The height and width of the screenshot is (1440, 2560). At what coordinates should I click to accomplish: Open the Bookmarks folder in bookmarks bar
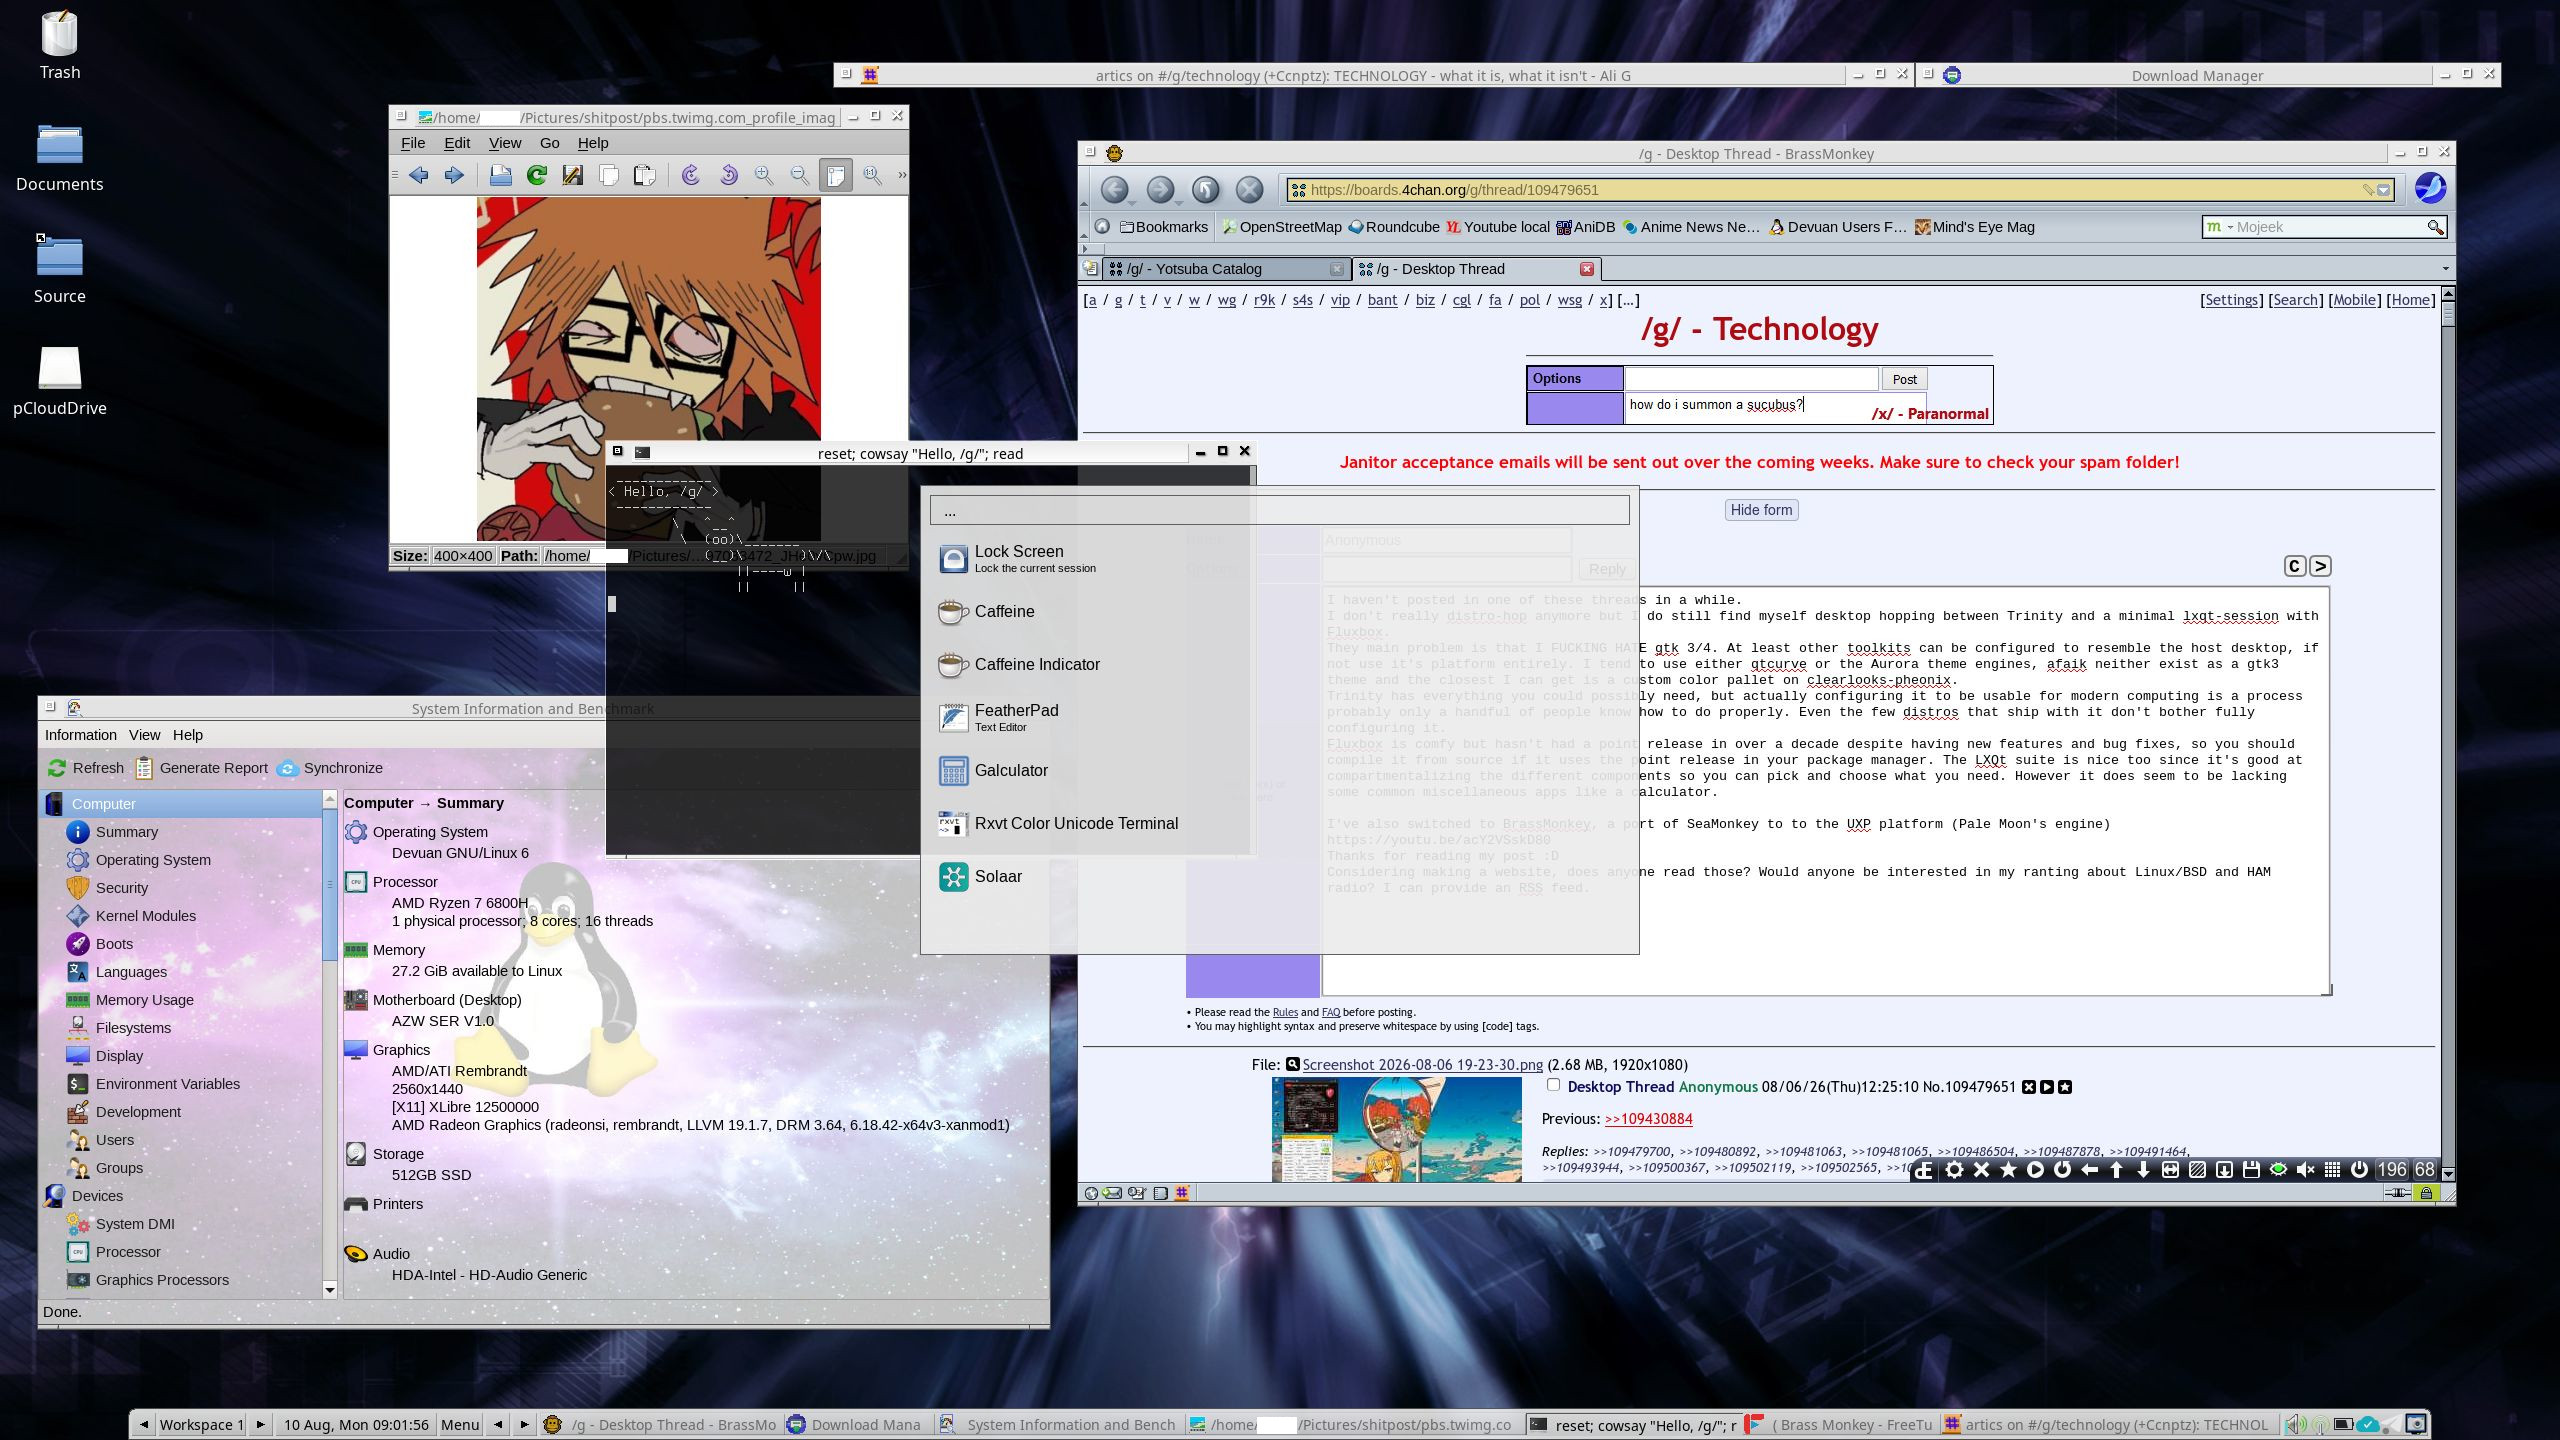pos(1164,227)
